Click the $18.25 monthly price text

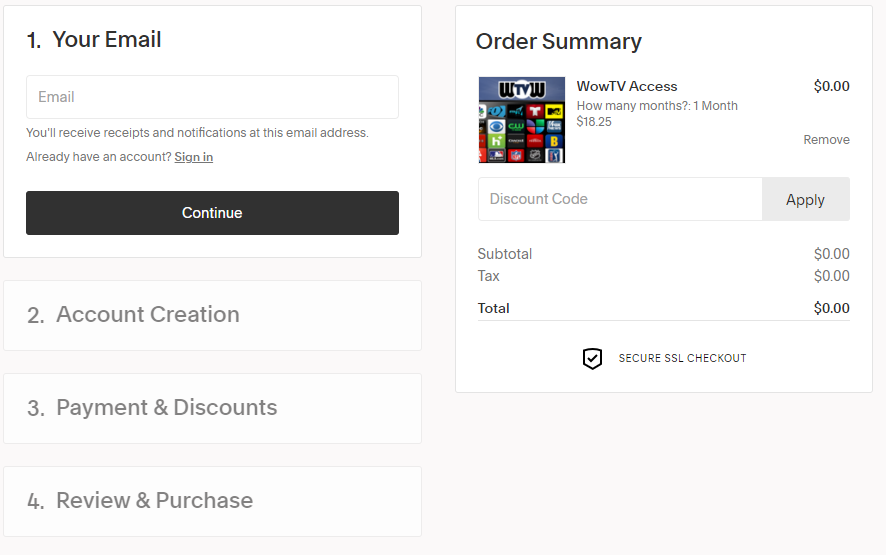click(x=594, y=122)
